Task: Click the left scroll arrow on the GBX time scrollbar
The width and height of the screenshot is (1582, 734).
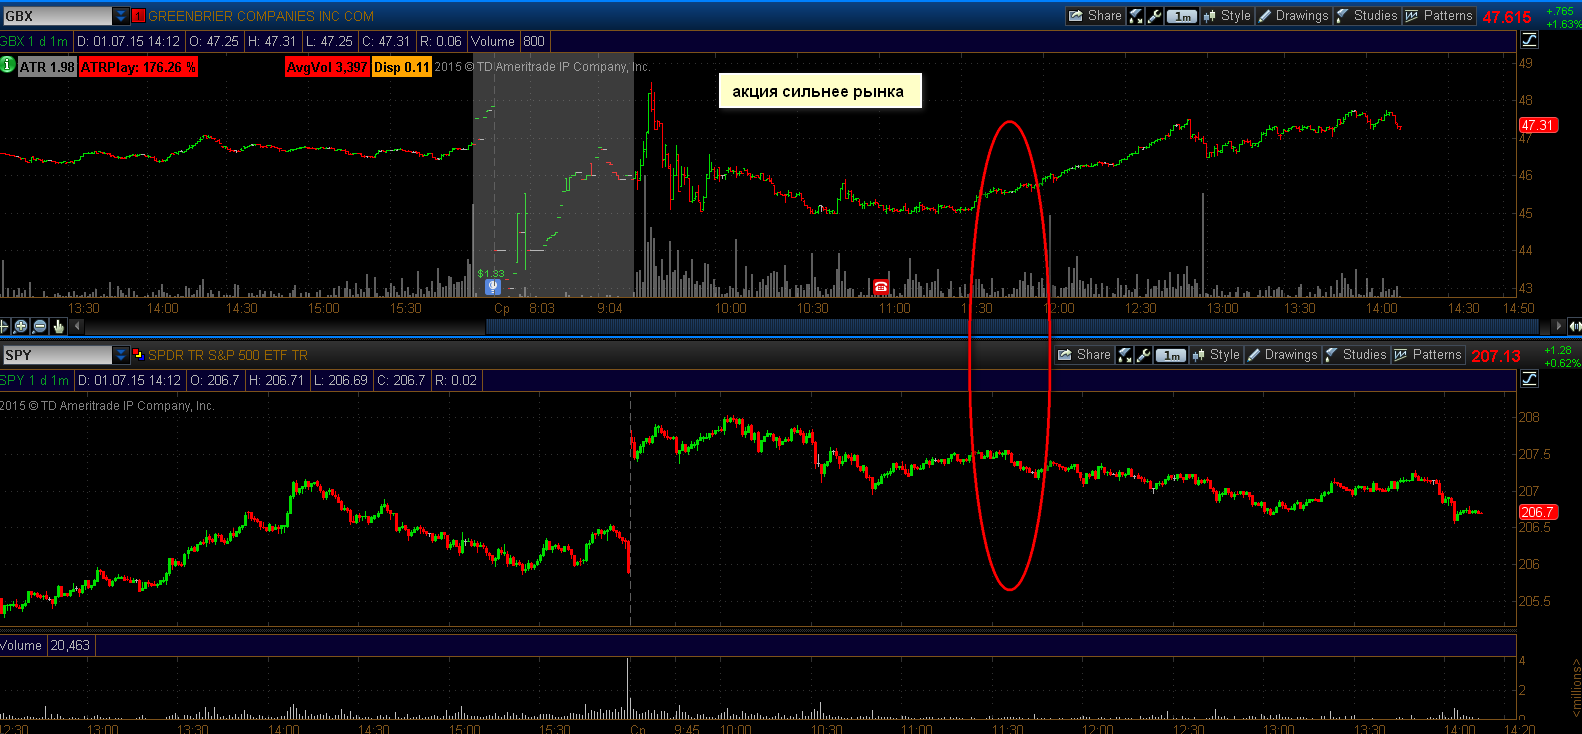Action: (77, 326)
